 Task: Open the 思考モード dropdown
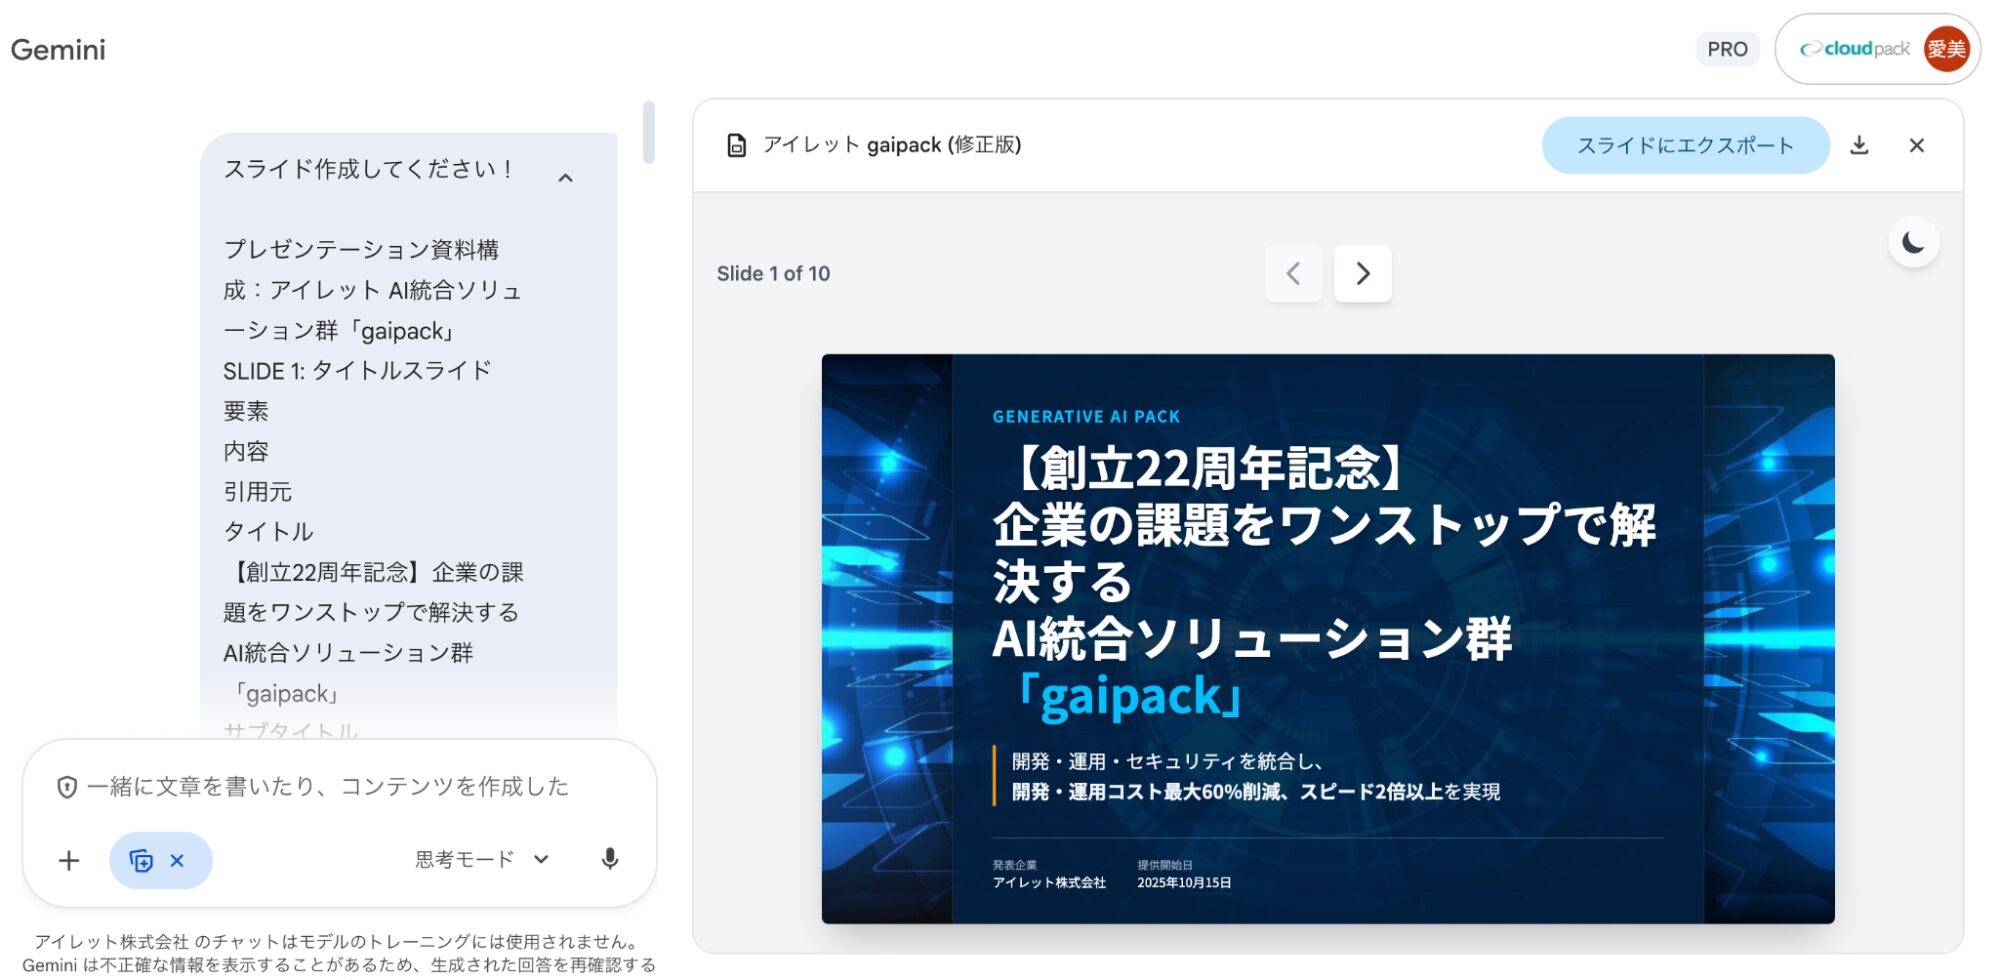(482, 859)
